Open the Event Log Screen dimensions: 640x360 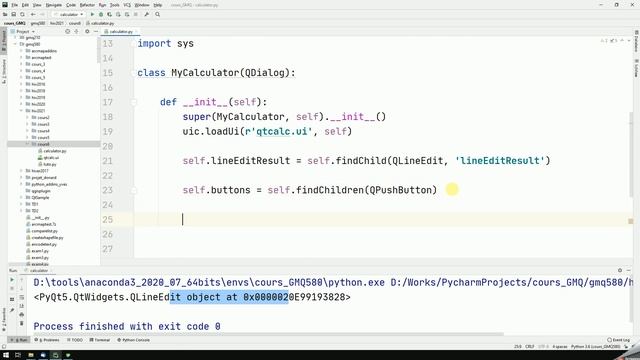618,340
